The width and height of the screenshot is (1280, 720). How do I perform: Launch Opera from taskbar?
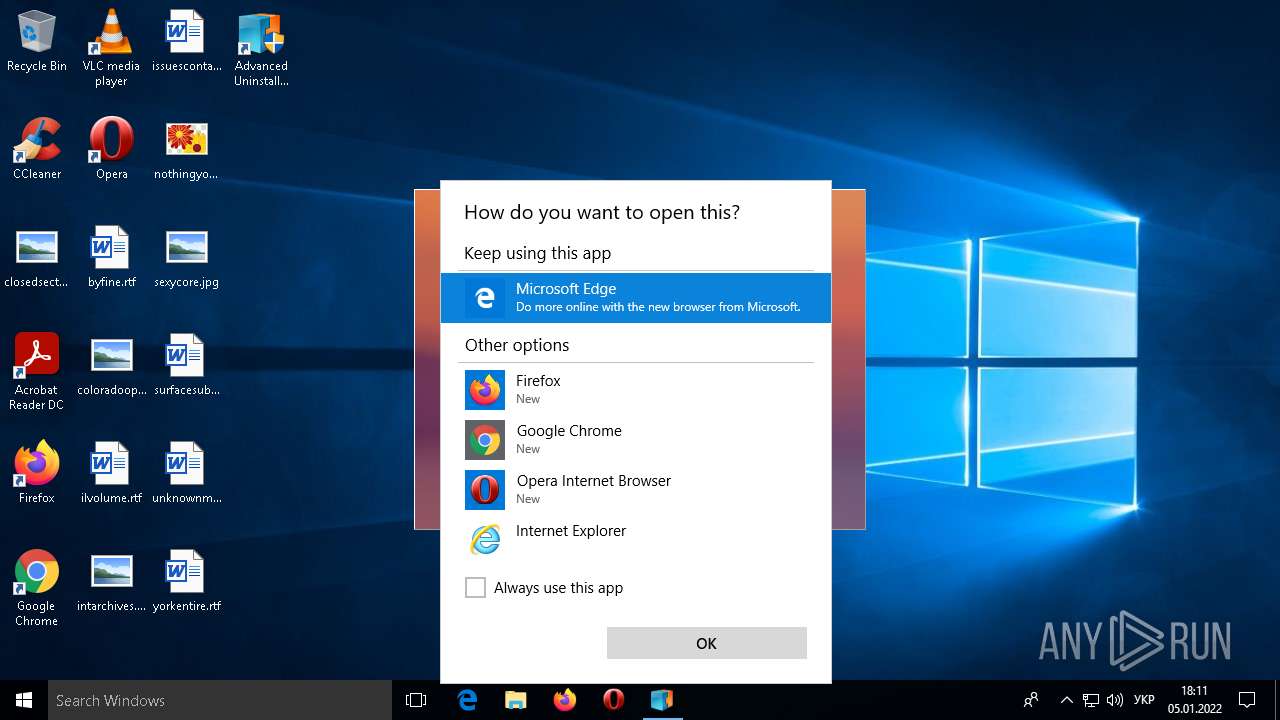[x=614, y=700]
